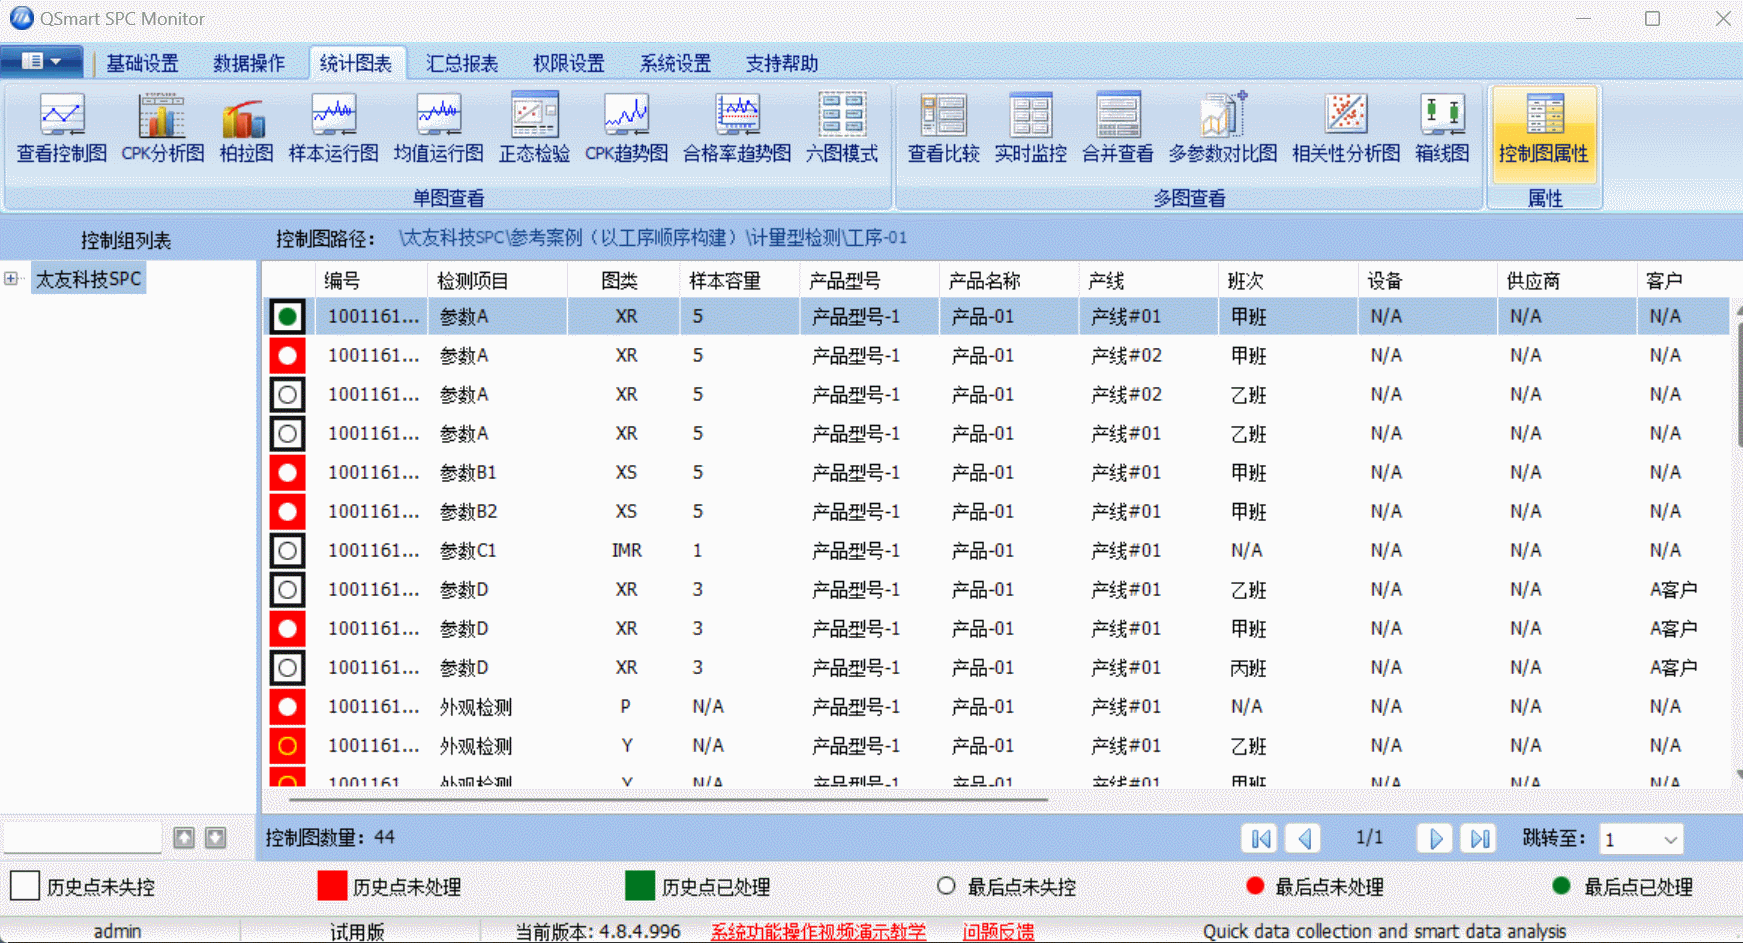Open the 箱线图 boxplot tool
This screenshot has height=943, width=1743.
pyautogui.click(x=1441, y=128)
